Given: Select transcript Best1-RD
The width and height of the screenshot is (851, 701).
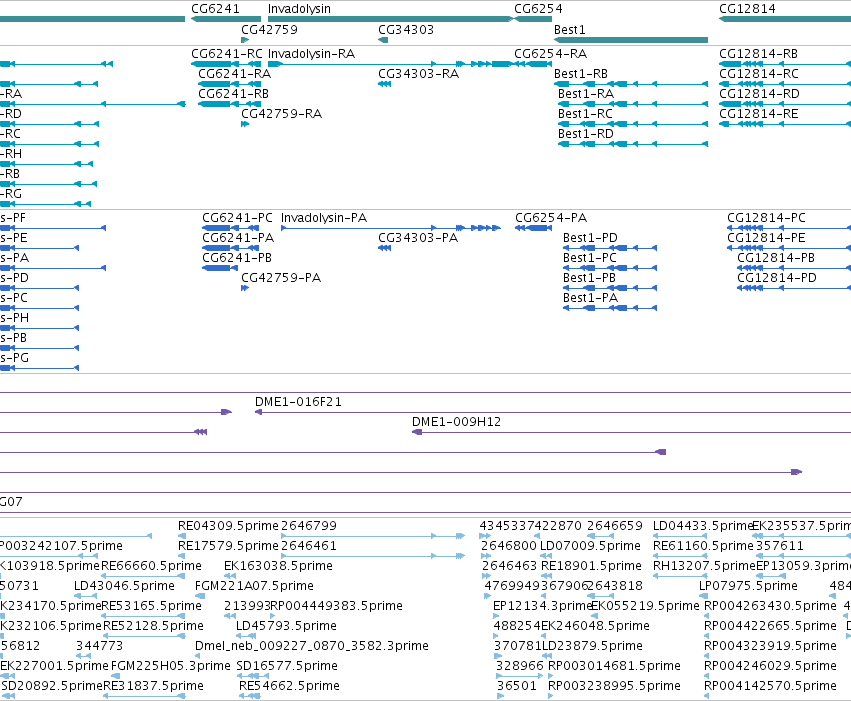Looking at the screenshot, I should tap(586, 134).
